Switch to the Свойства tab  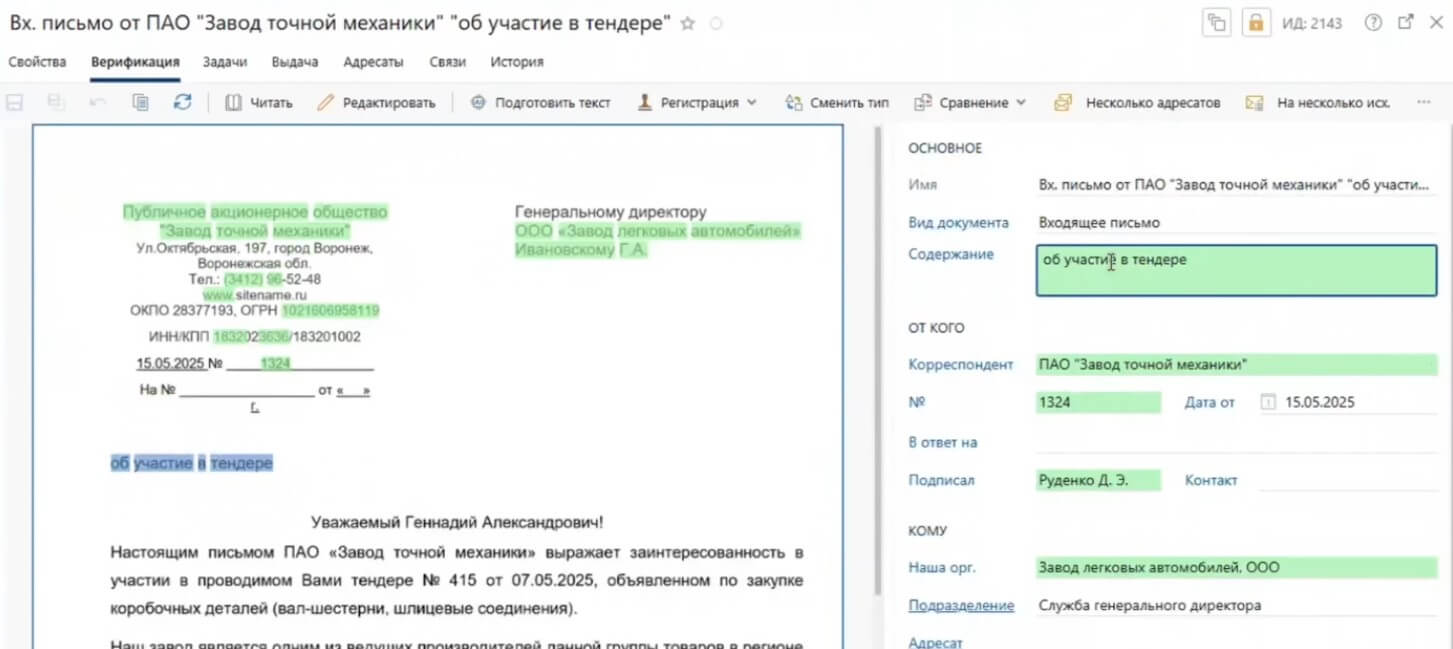point(37,62)
